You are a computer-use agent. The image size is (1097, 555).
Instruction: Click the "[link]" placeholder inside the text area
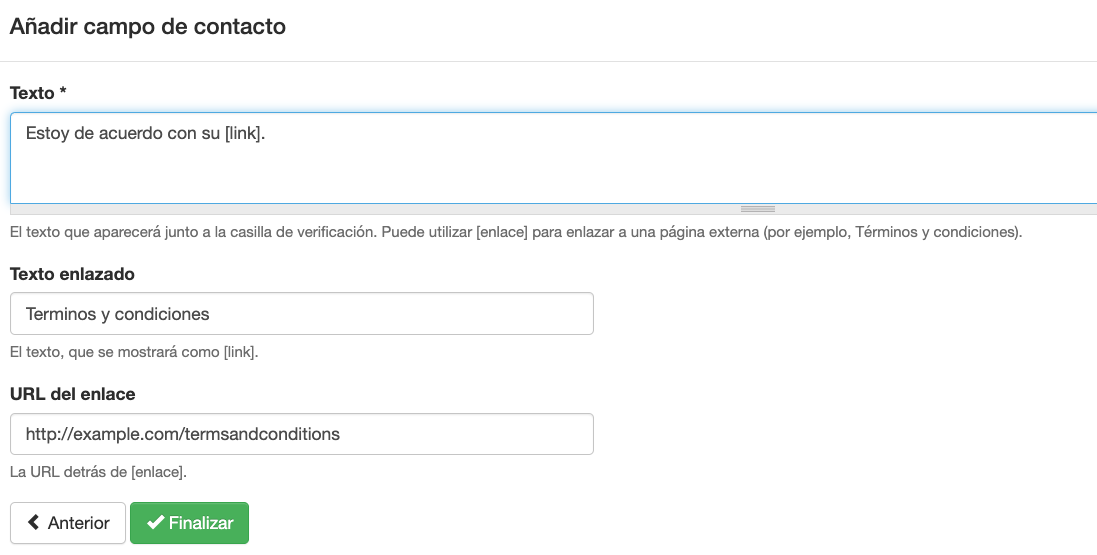(244, 133)
